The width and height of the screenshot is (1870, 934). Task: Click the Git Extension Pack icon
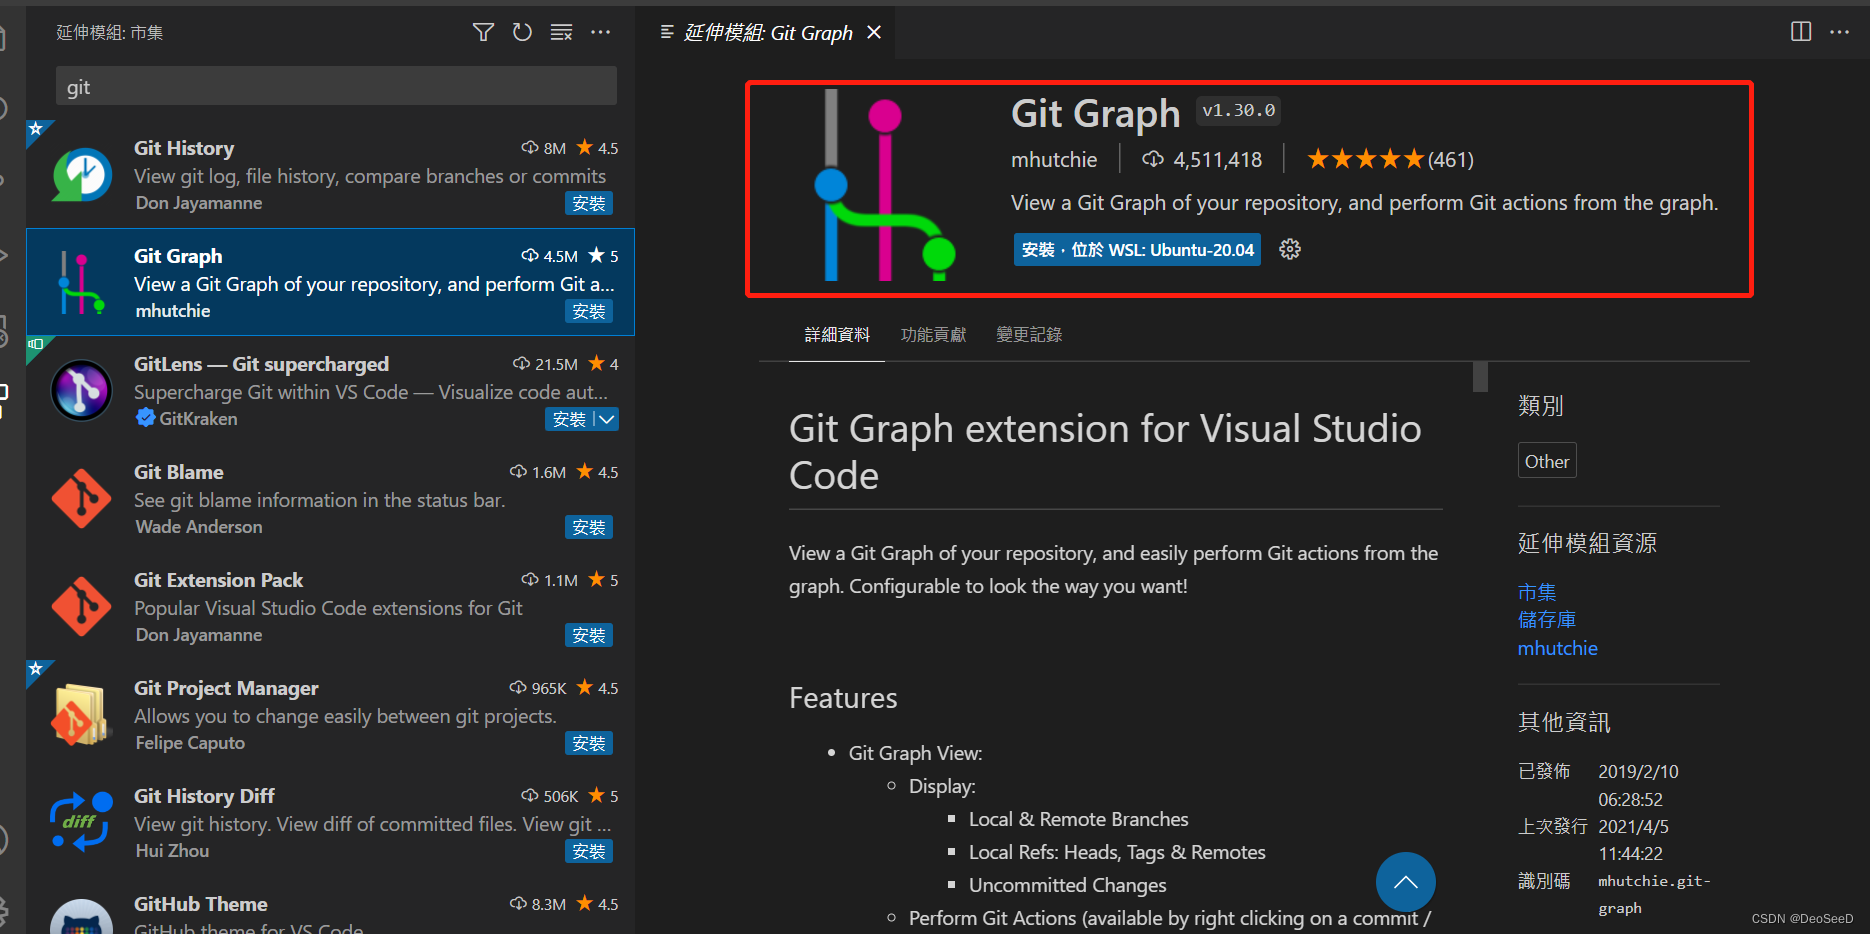(x=82, y=606)
